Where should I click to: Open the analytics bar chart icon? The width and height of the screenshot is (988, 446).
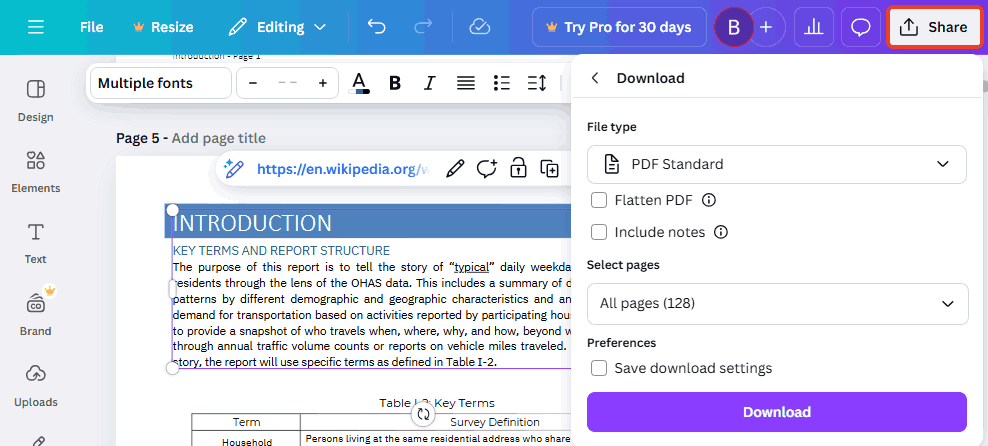[x=815, y=27]
